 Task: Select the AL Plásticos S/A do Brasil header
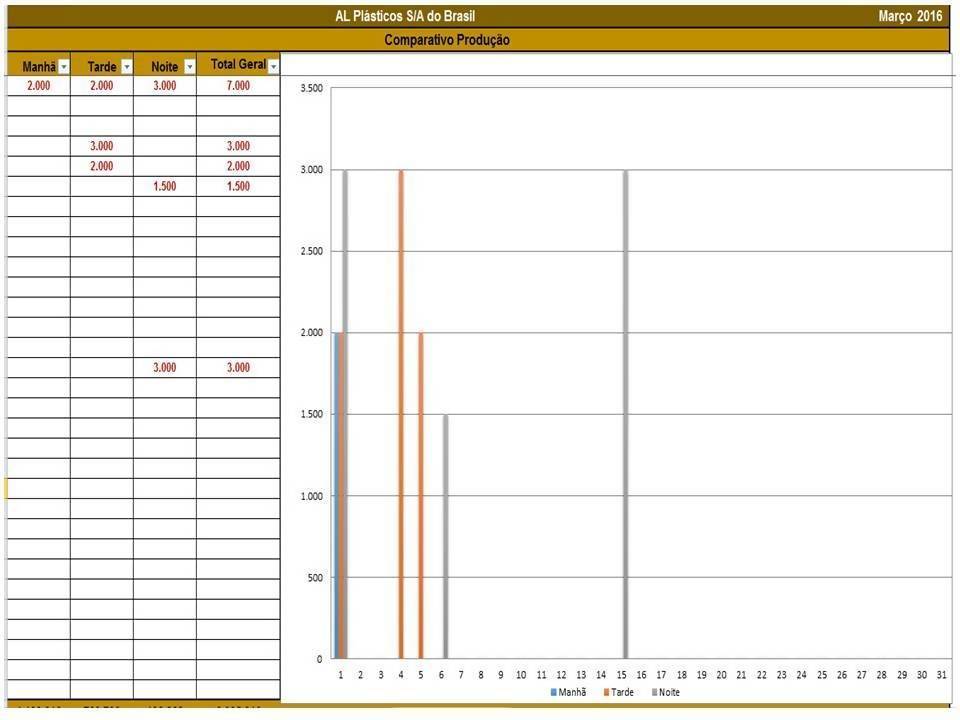point(405,16)
